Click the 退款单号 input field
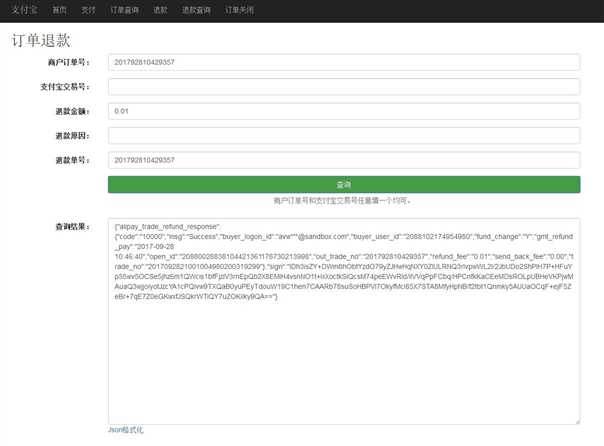Image resolution: width=604 pixels, height=446 pixels. pos(344,160)
